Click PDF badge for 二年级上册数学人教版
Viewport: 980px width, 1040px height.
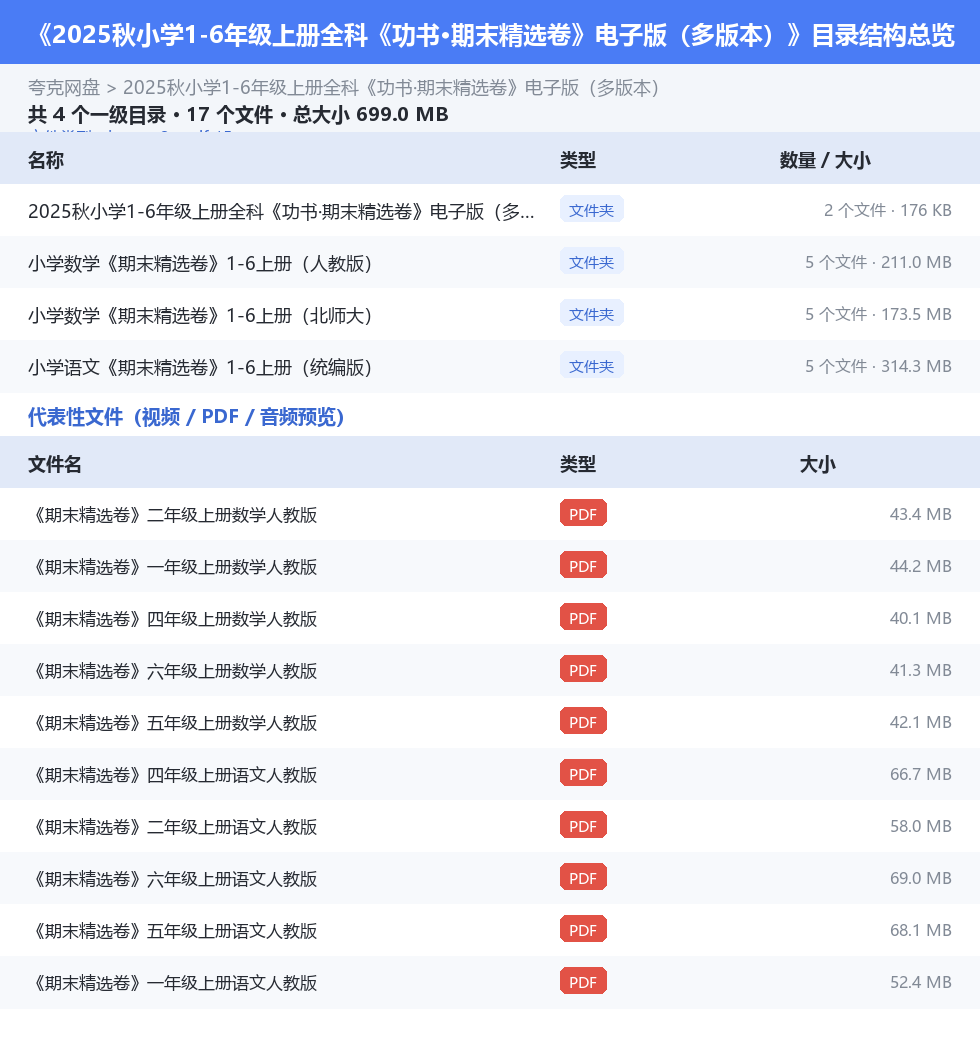point(583,513)
